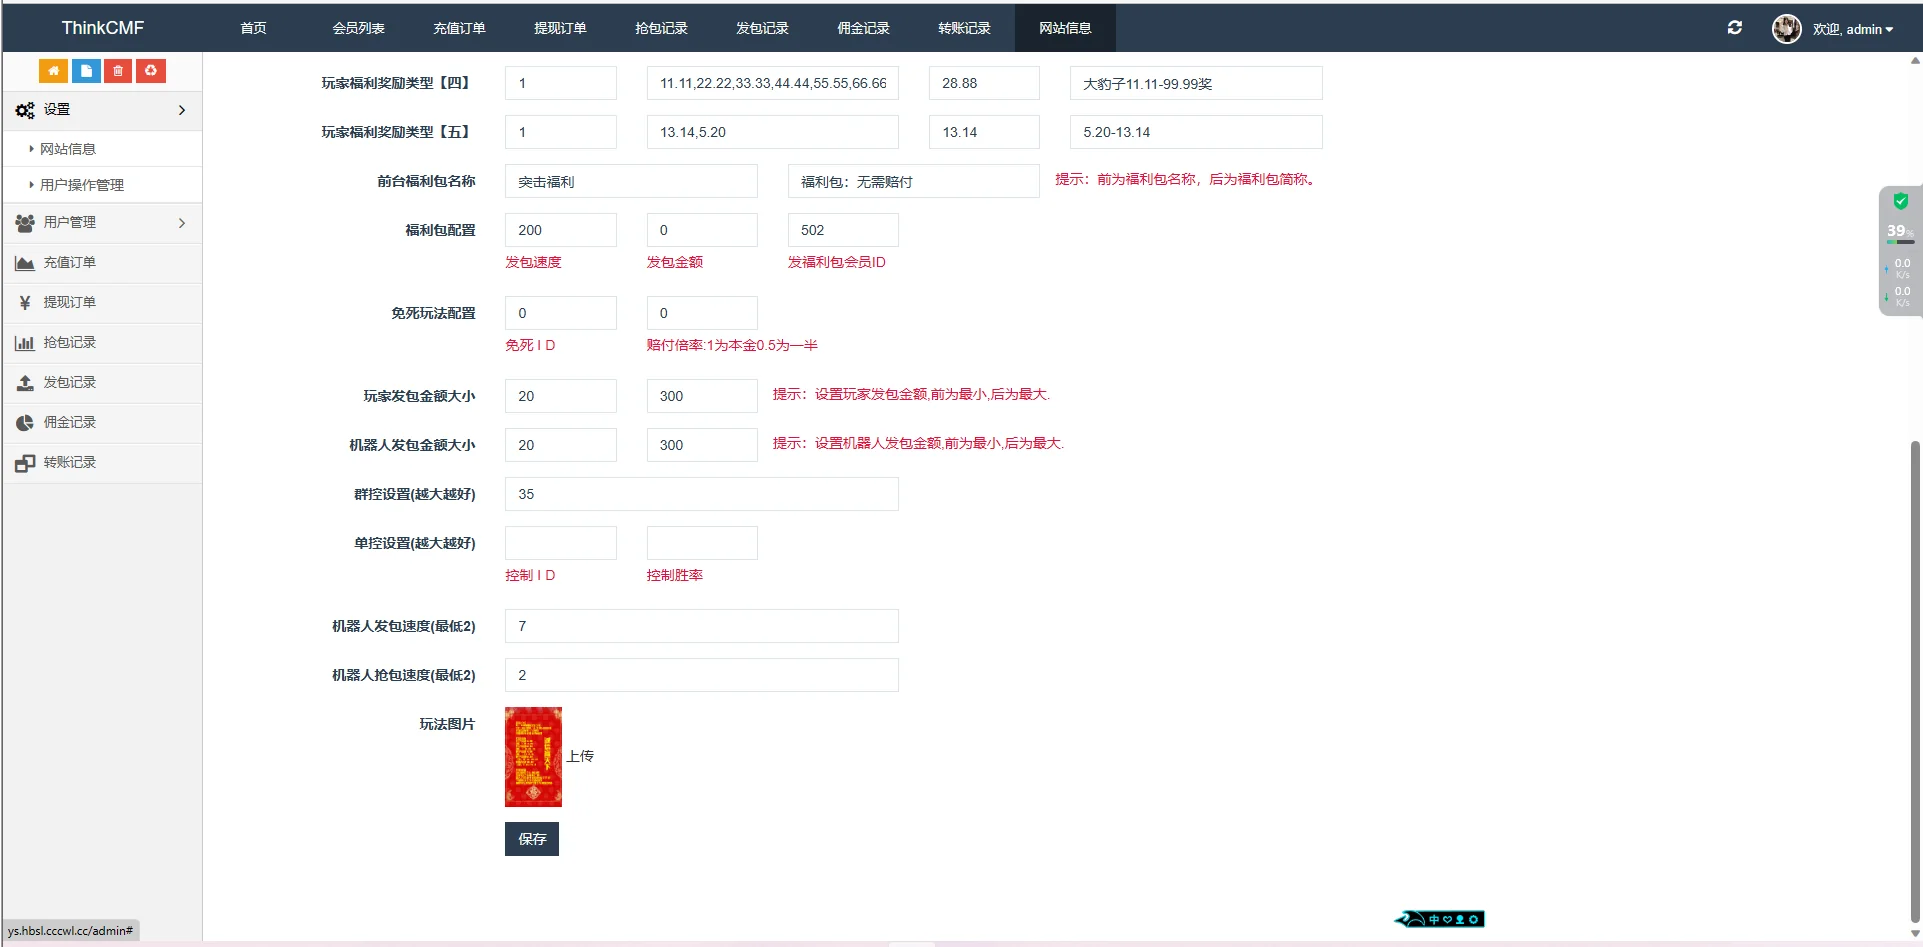The height and width of the screenshot is (947, 1923).
Task: Select 网站信息 sidebar submenu item
Action: [x=68, y=149]
